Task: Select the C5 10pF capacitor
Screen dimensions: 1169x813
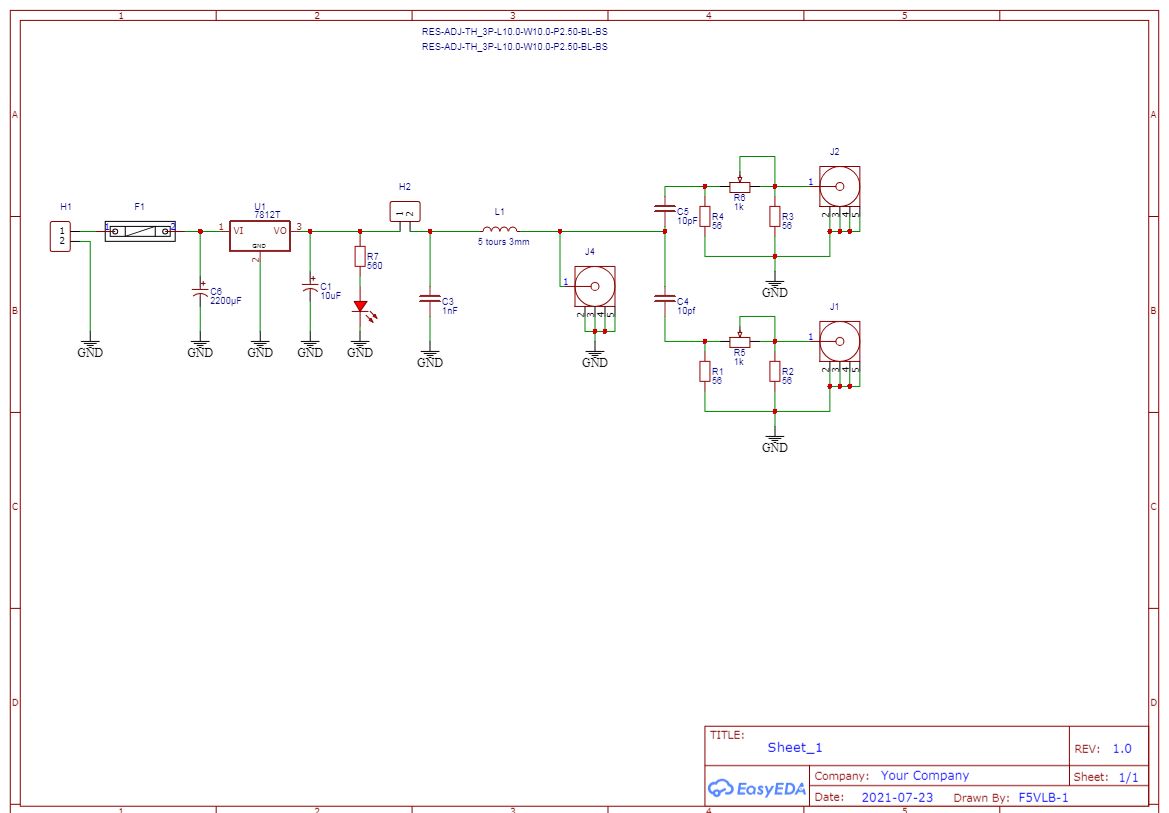Action: coord(662,210)
